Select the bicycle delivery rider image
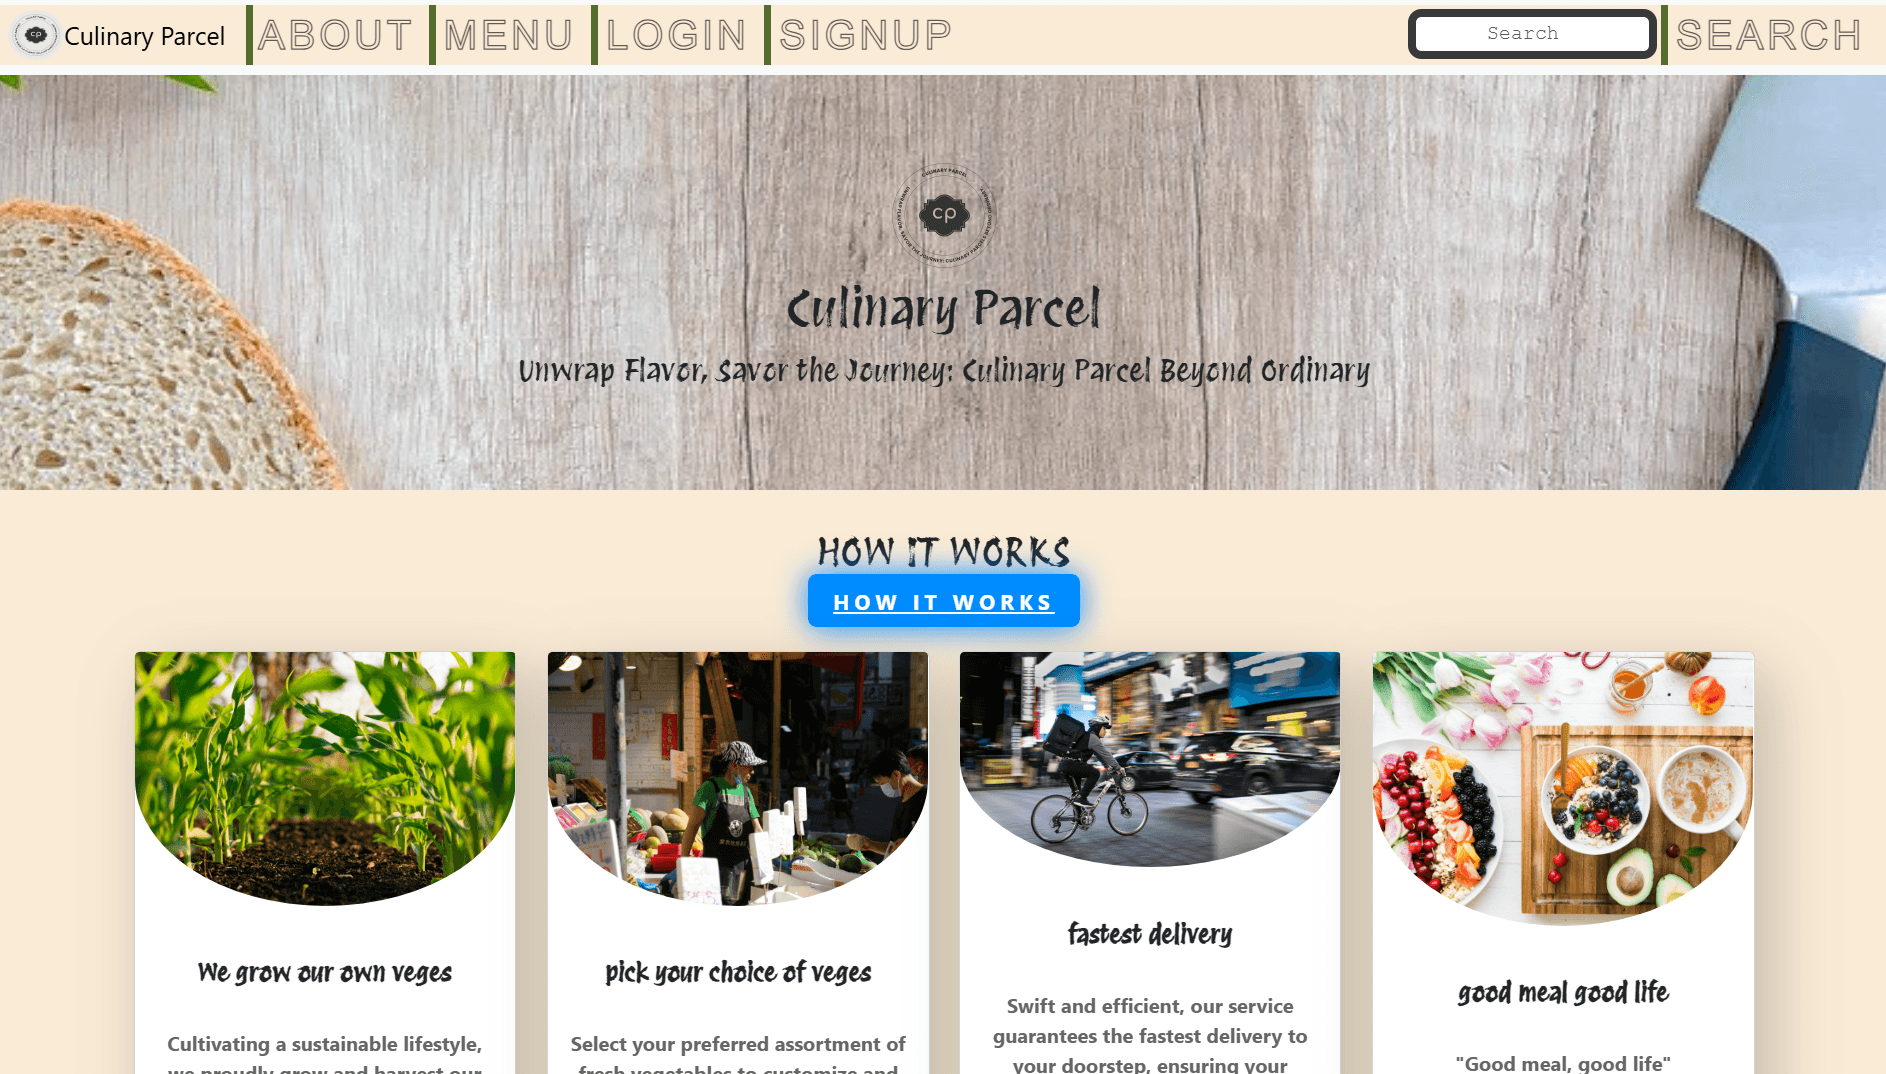This screenshot has width=1886, height=1074. [1150, 759]
